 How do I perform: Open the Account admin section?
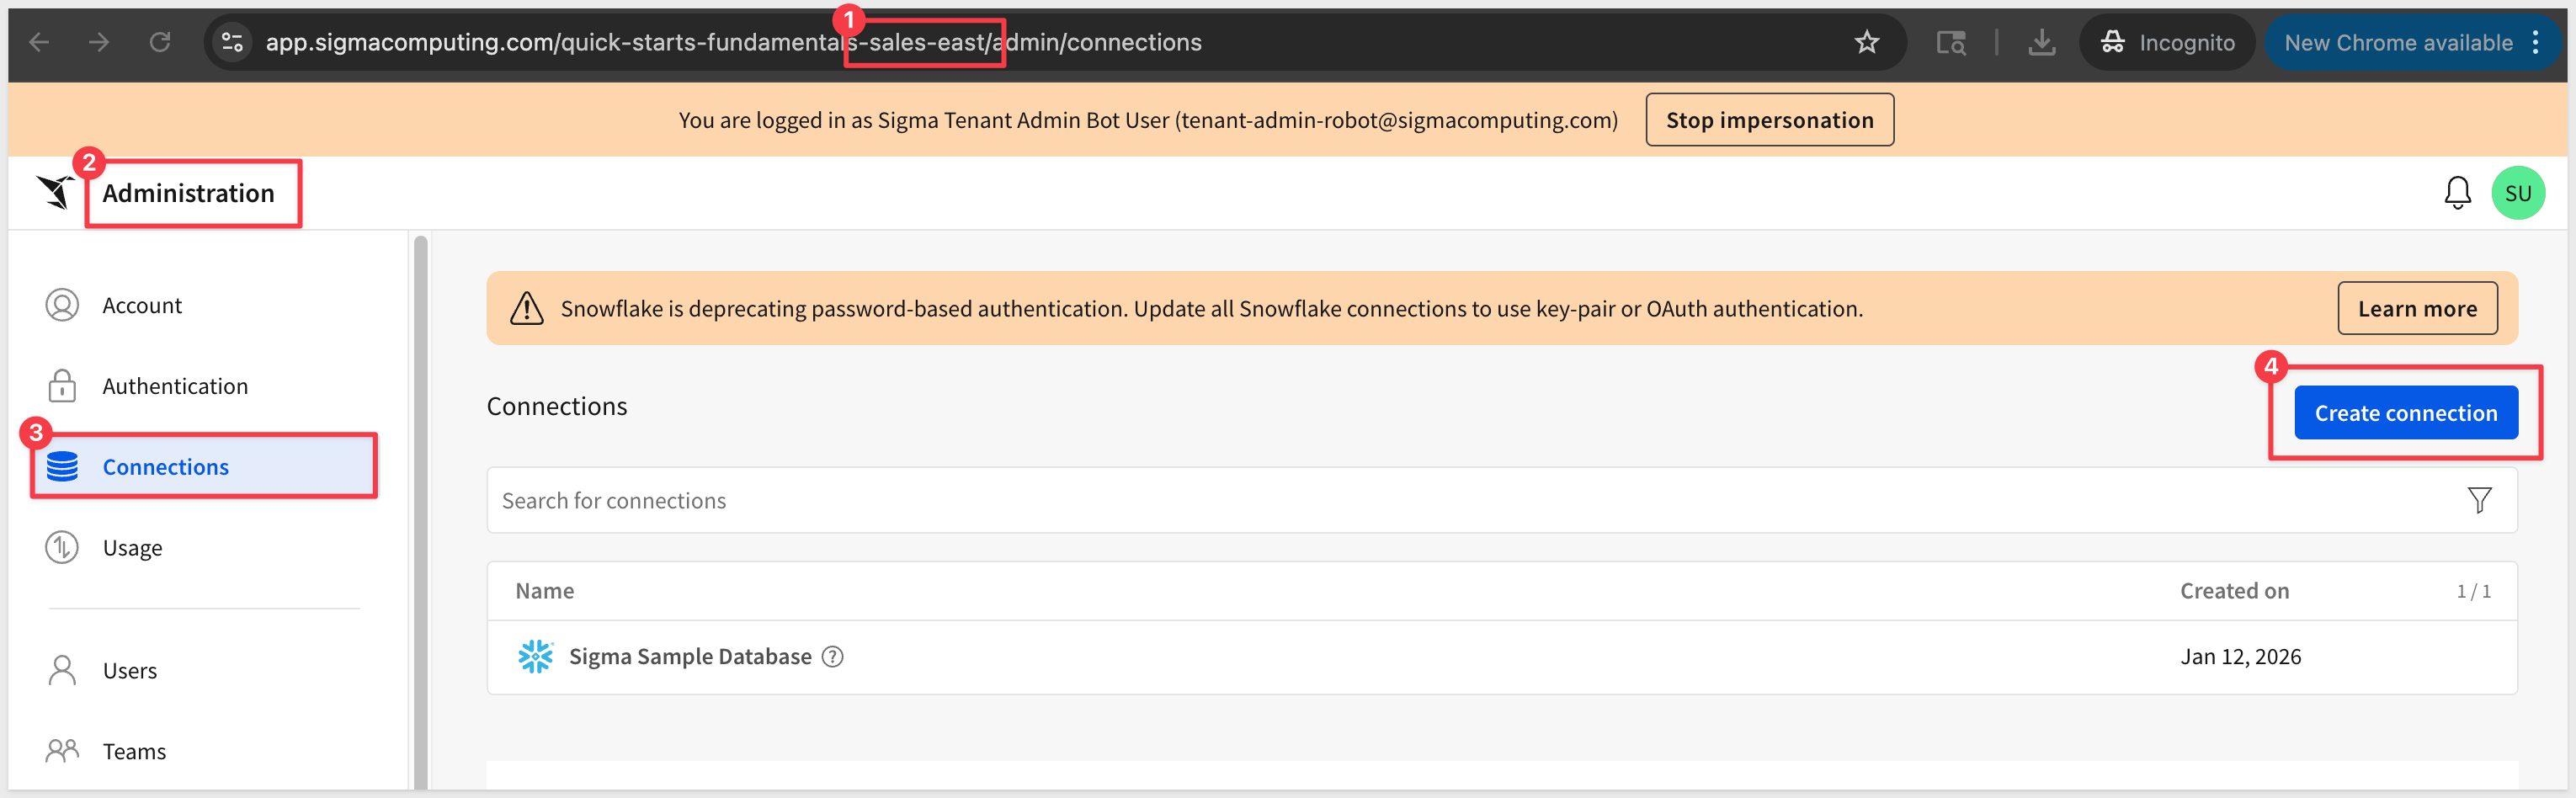click(142, 305)
